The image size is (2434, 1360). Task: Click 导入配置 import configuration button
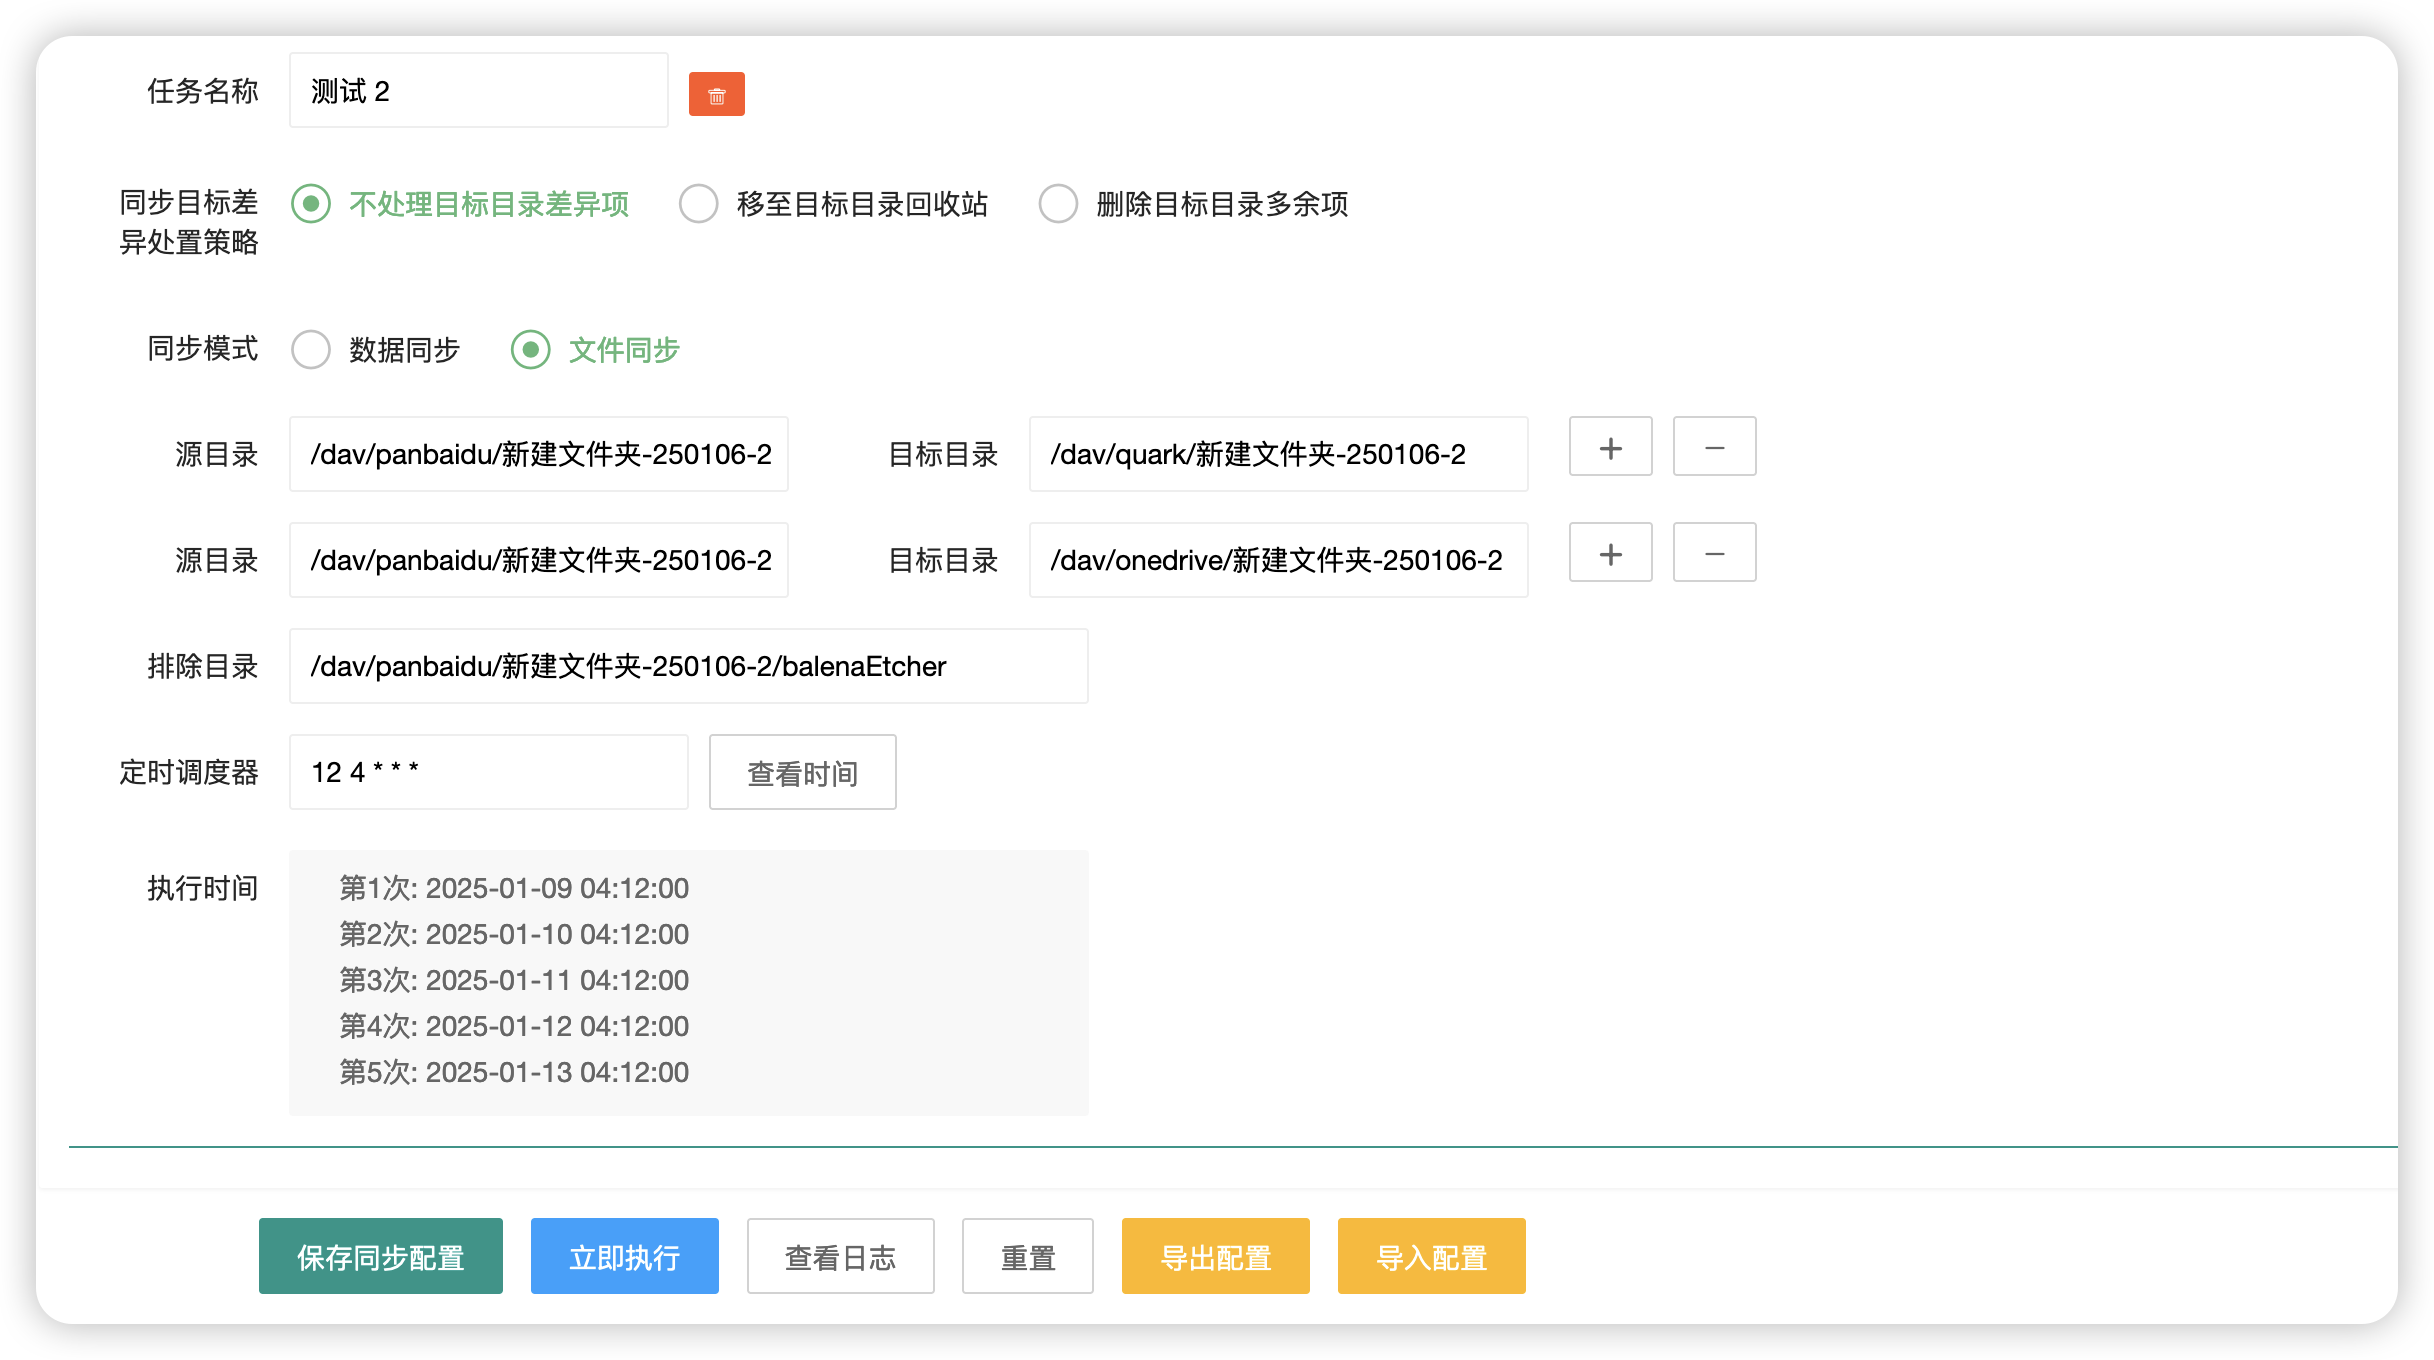(1431, 1256)
